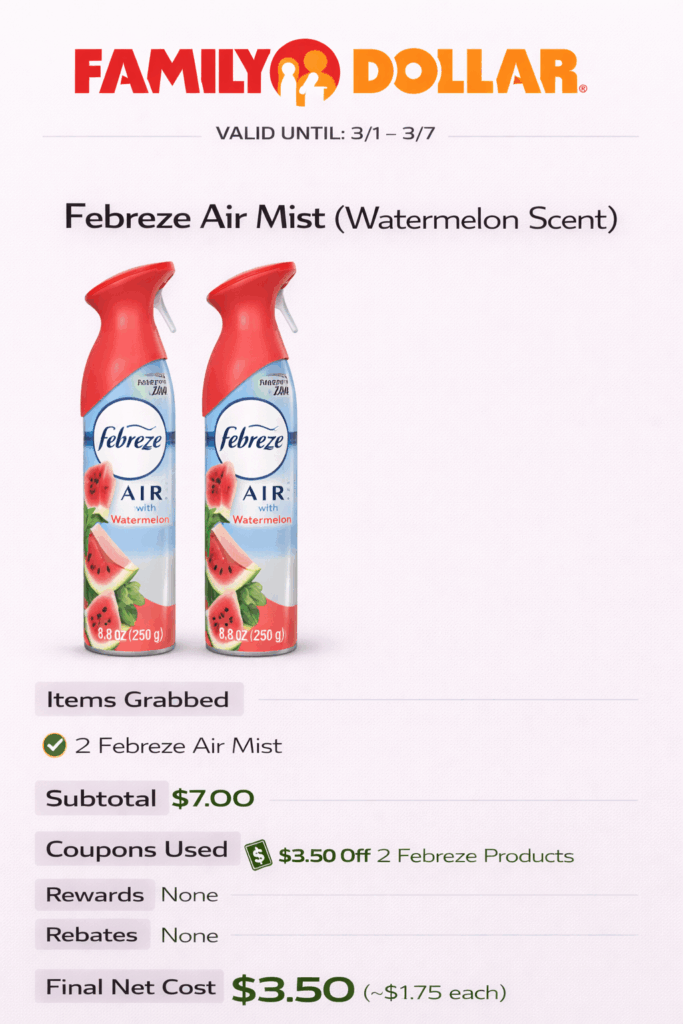
Task: Select the left Febreze bottle image
Action: coord(128,458)
